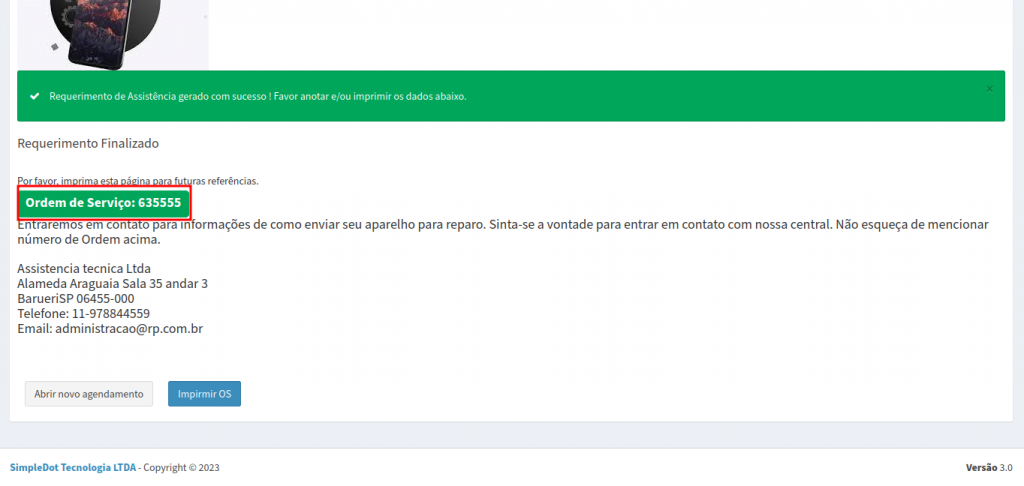Viewport: 1024px width, 486px height.
Task: Click the BarueriSP 06455-000 postal line
Action: tap(75, 298)
